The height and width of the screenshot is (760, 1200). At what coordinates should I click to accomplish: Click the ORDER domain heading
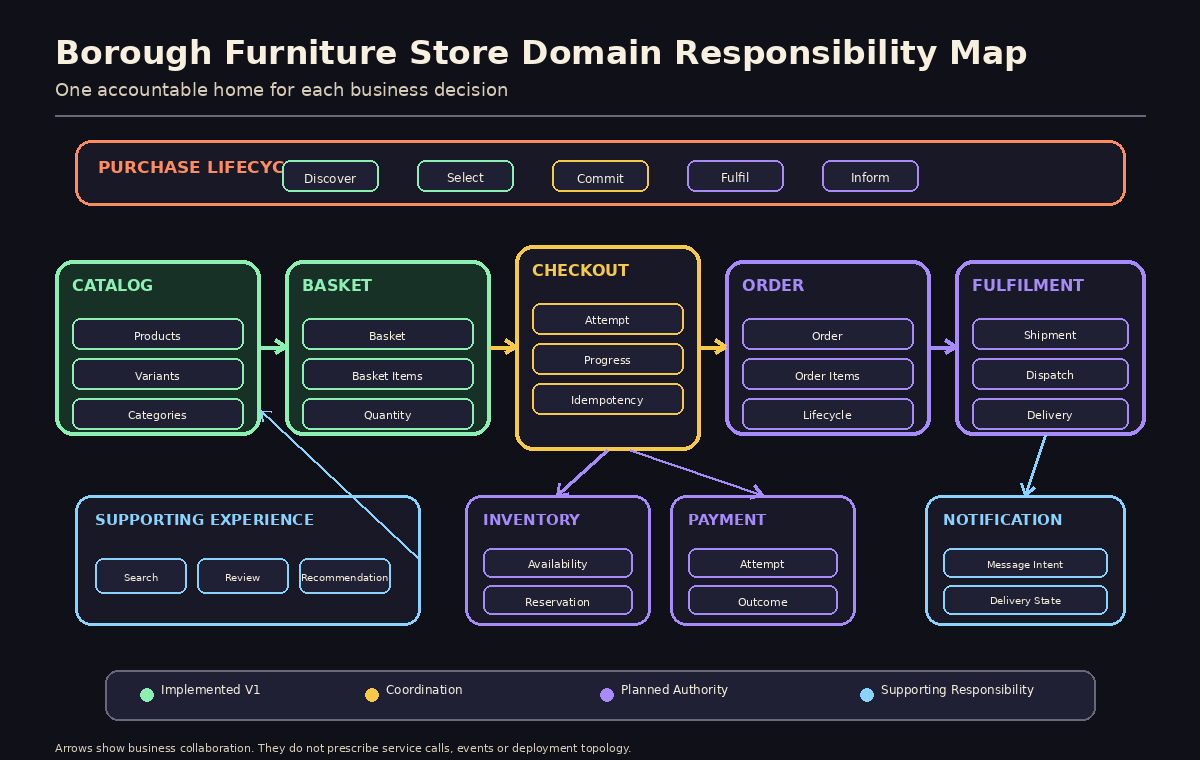(x=773, y=285)
